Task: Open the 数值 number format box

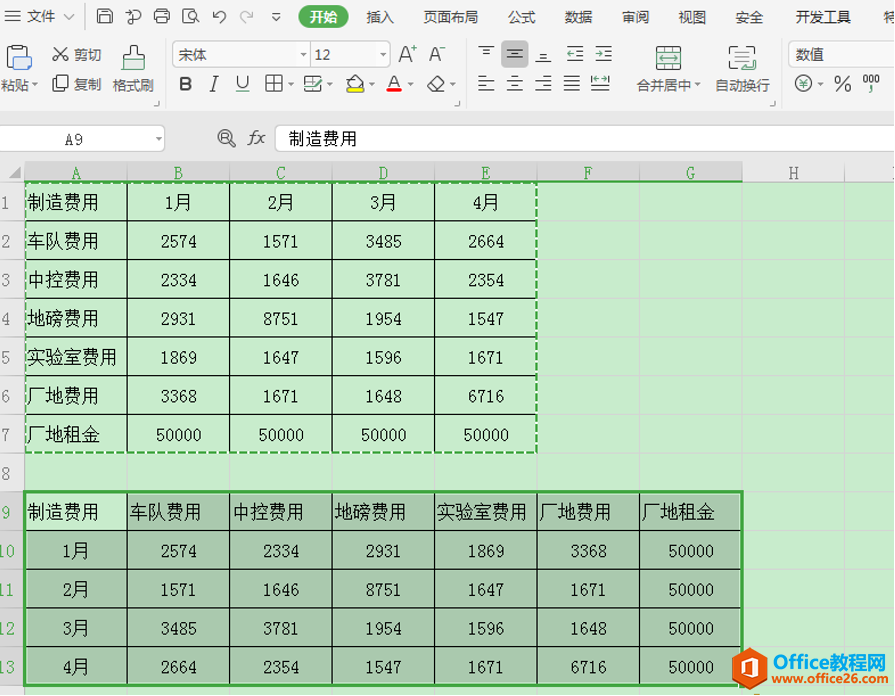Action: [841, 54]
